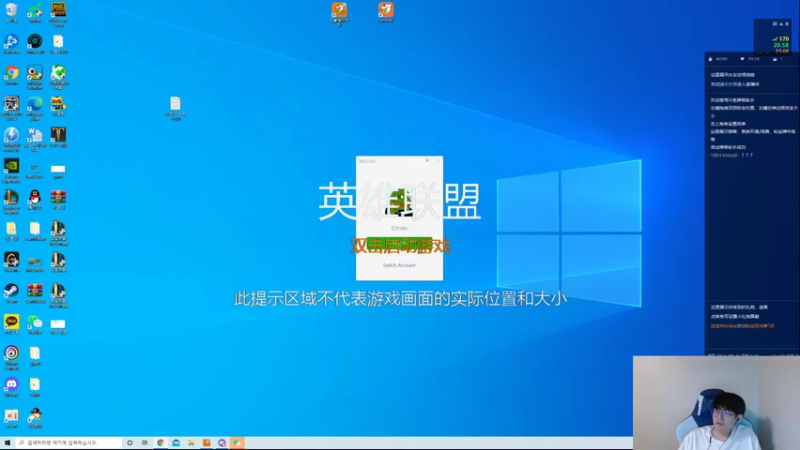Open WeChat from the taskbar
Viewport: 800px width, 450px height.
[x=237, y=443]
